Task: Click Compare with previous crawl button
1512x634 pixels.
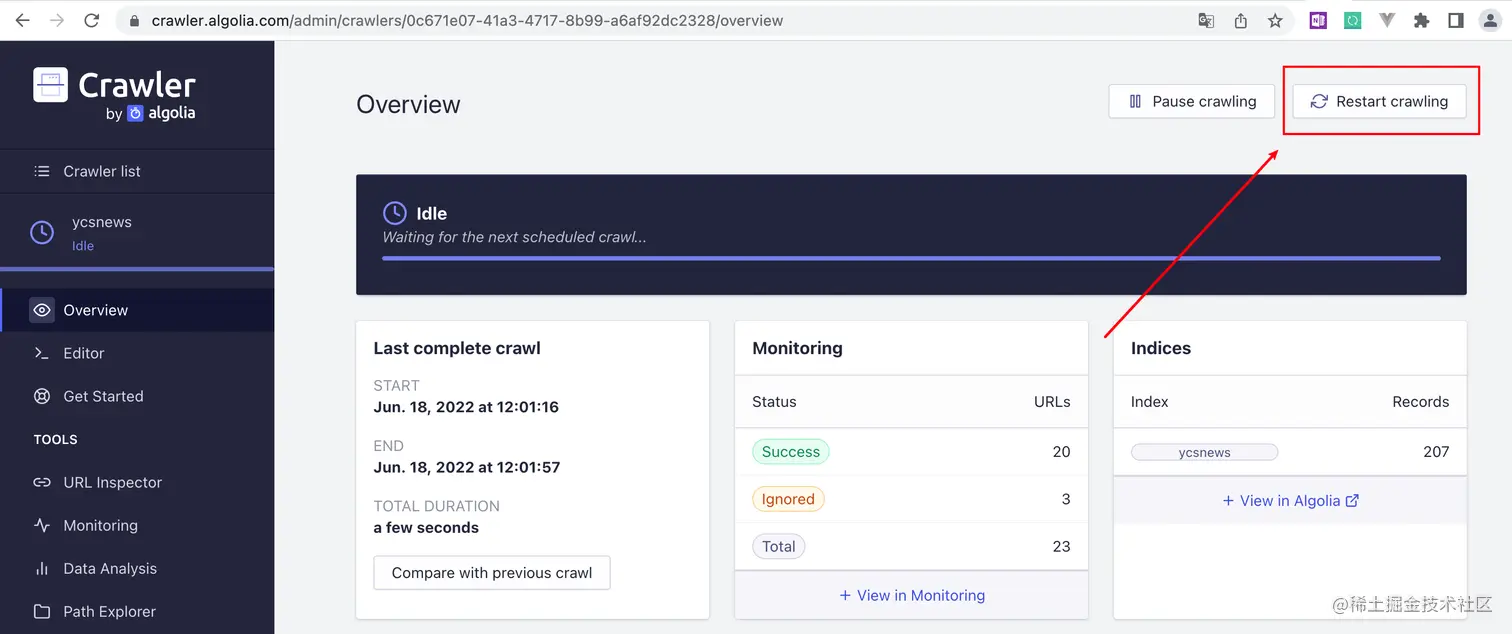Action: point(491,573)
